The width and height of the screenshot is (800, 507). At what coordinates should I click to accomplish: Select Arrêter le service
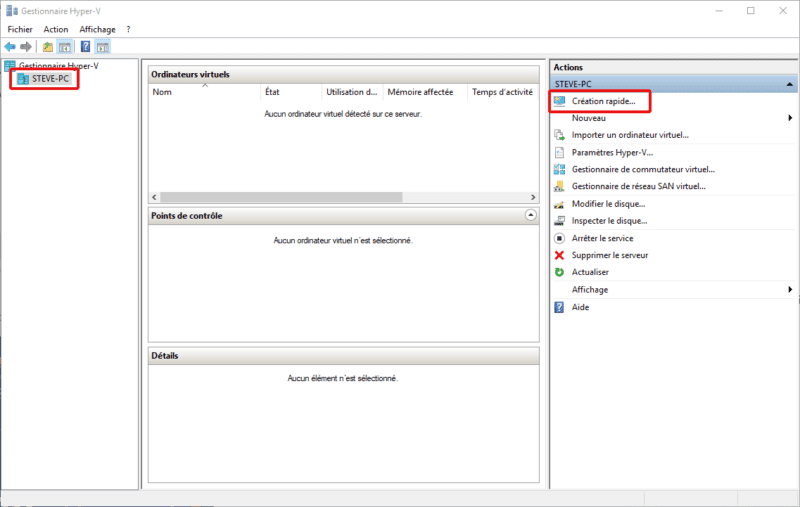pyautogui.click(x=603, y=238)
